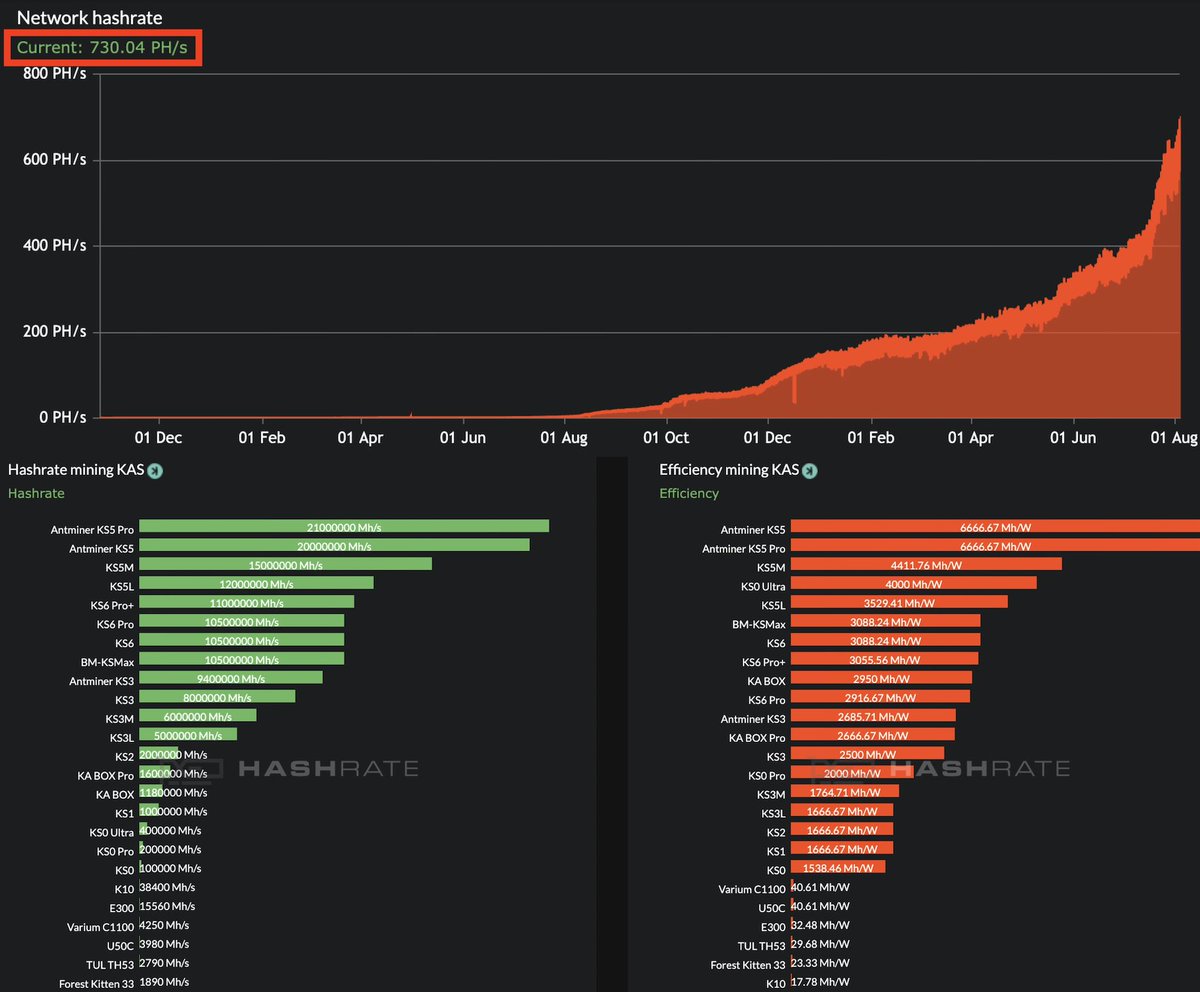
Task: Select the KS3 2500 Mh/W efficiency bar
Action: pyautogui.click(x=868, y=755)
